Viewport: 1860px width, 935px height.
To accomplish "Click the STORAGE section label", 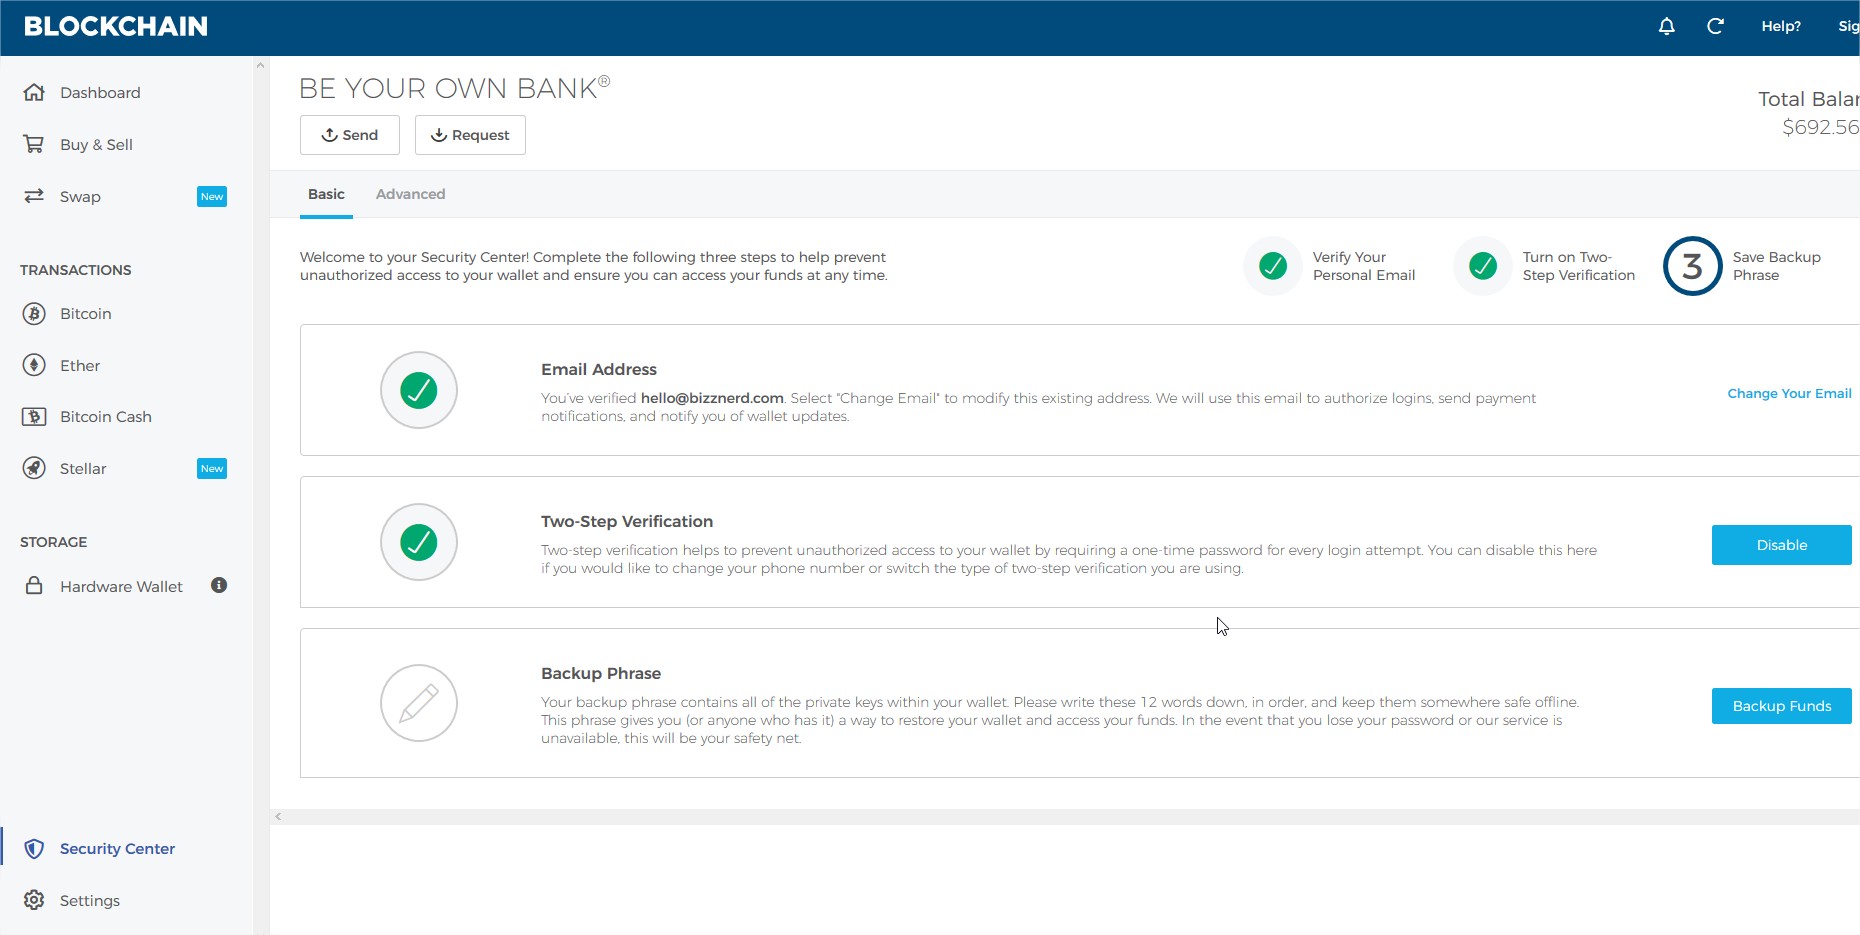I will tap(54, 542).
